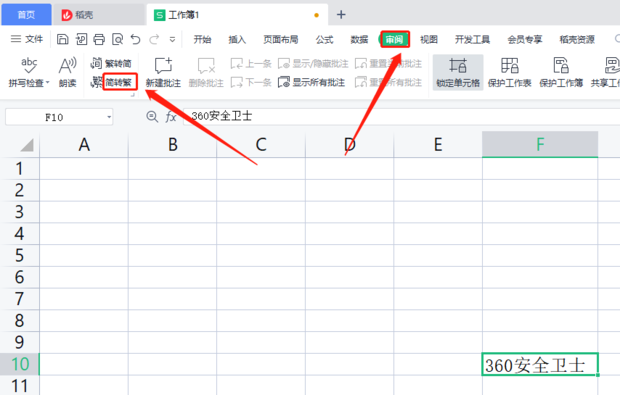620x395 pixels.
Task: Click the formula bar with 360安全卫士
Action: tap(401, 117)
